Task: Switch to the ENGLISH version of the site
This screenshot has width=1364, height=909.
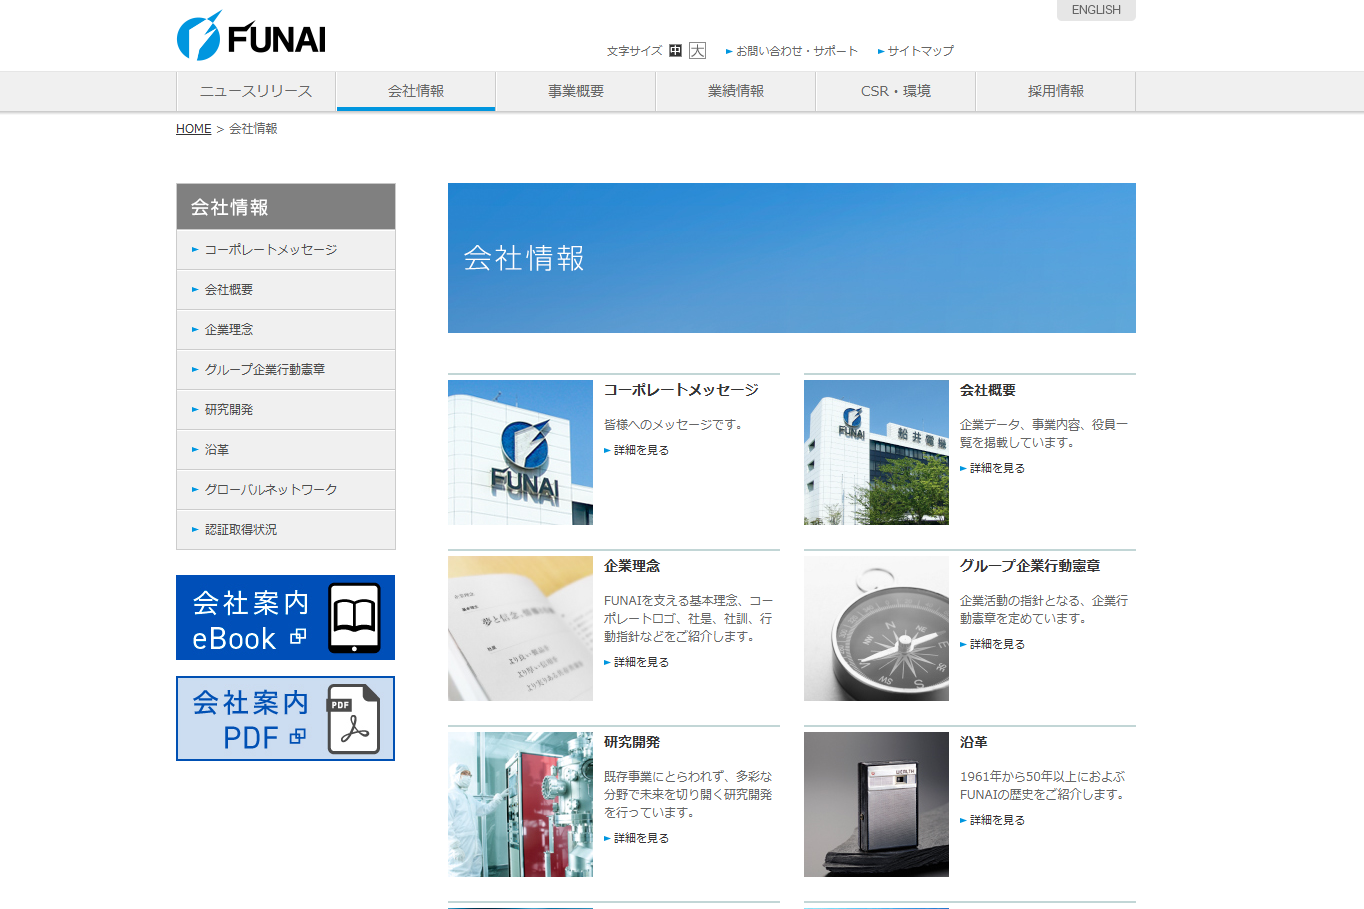Action: pos(1095,10)
